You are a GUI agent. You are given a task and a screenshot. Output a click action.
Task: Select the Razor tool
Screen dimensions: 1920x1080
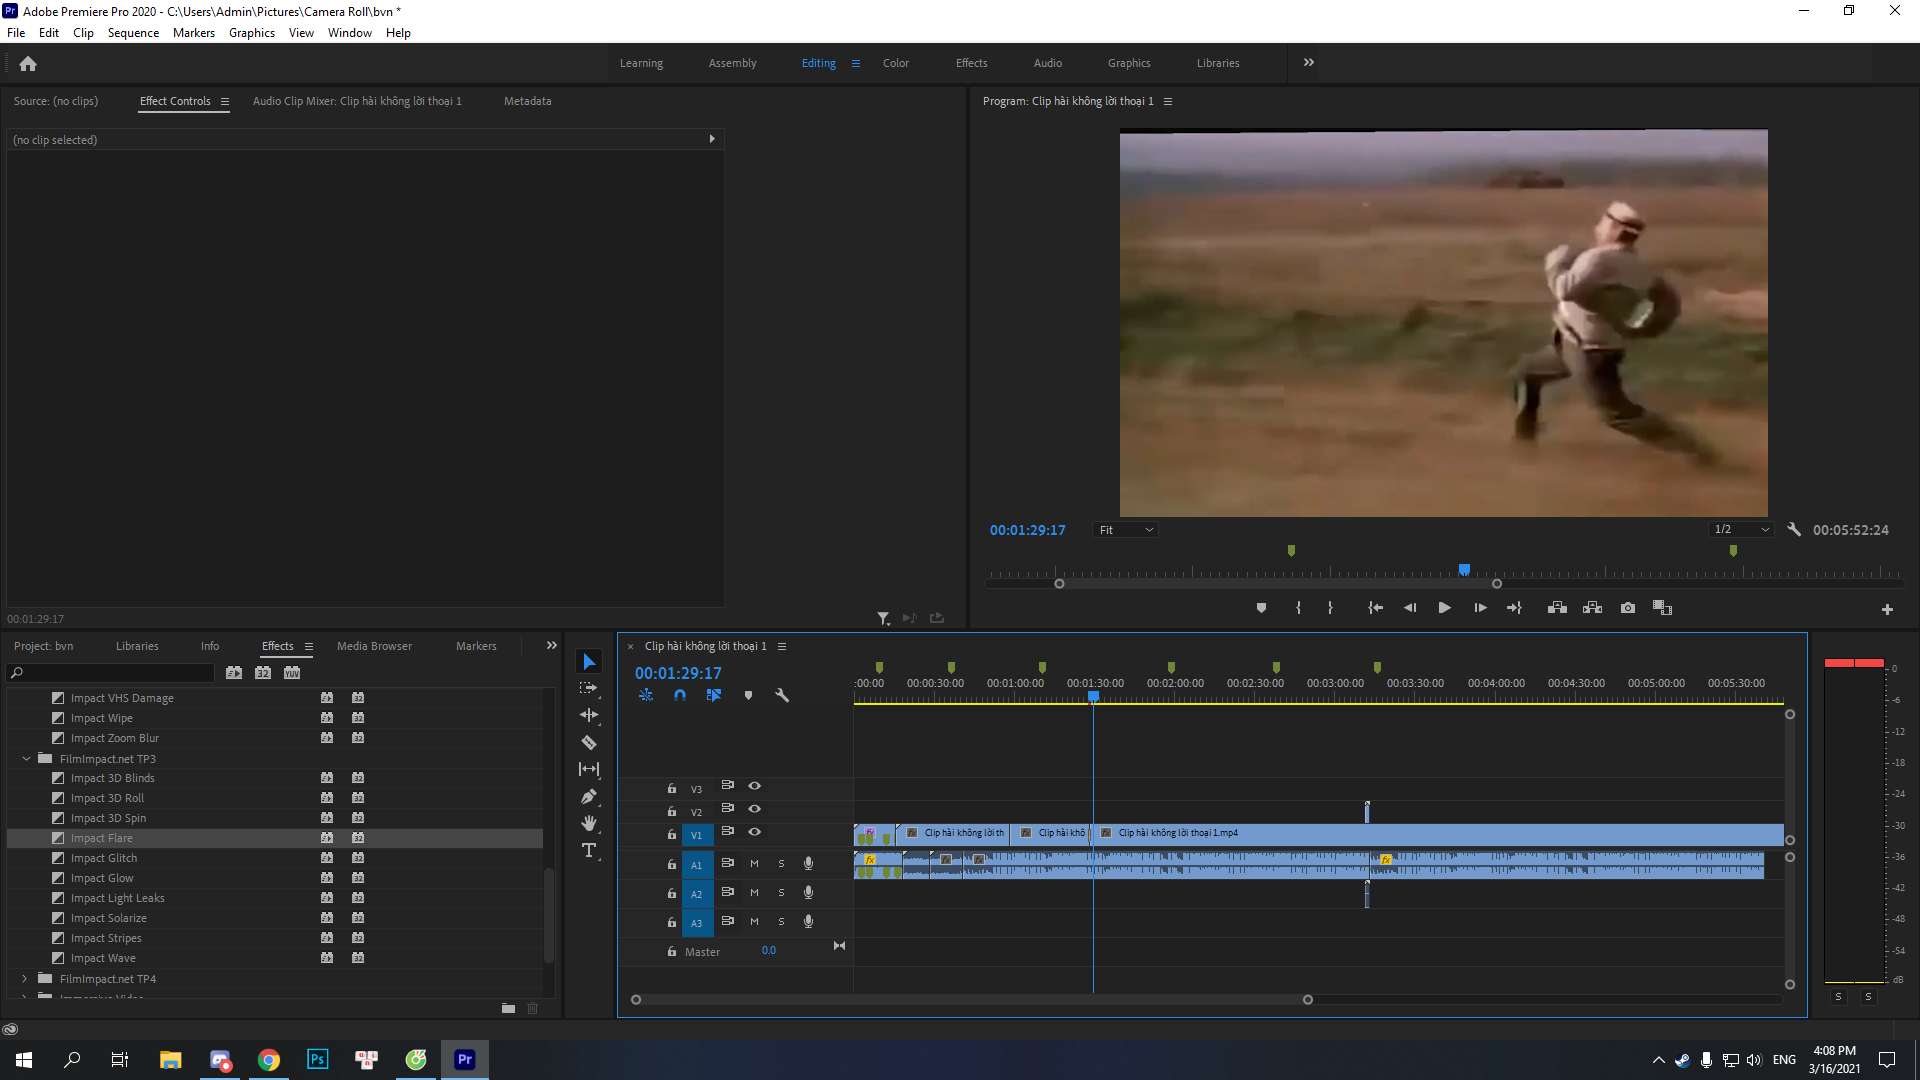pyautogui.click(x=589, y=742)
